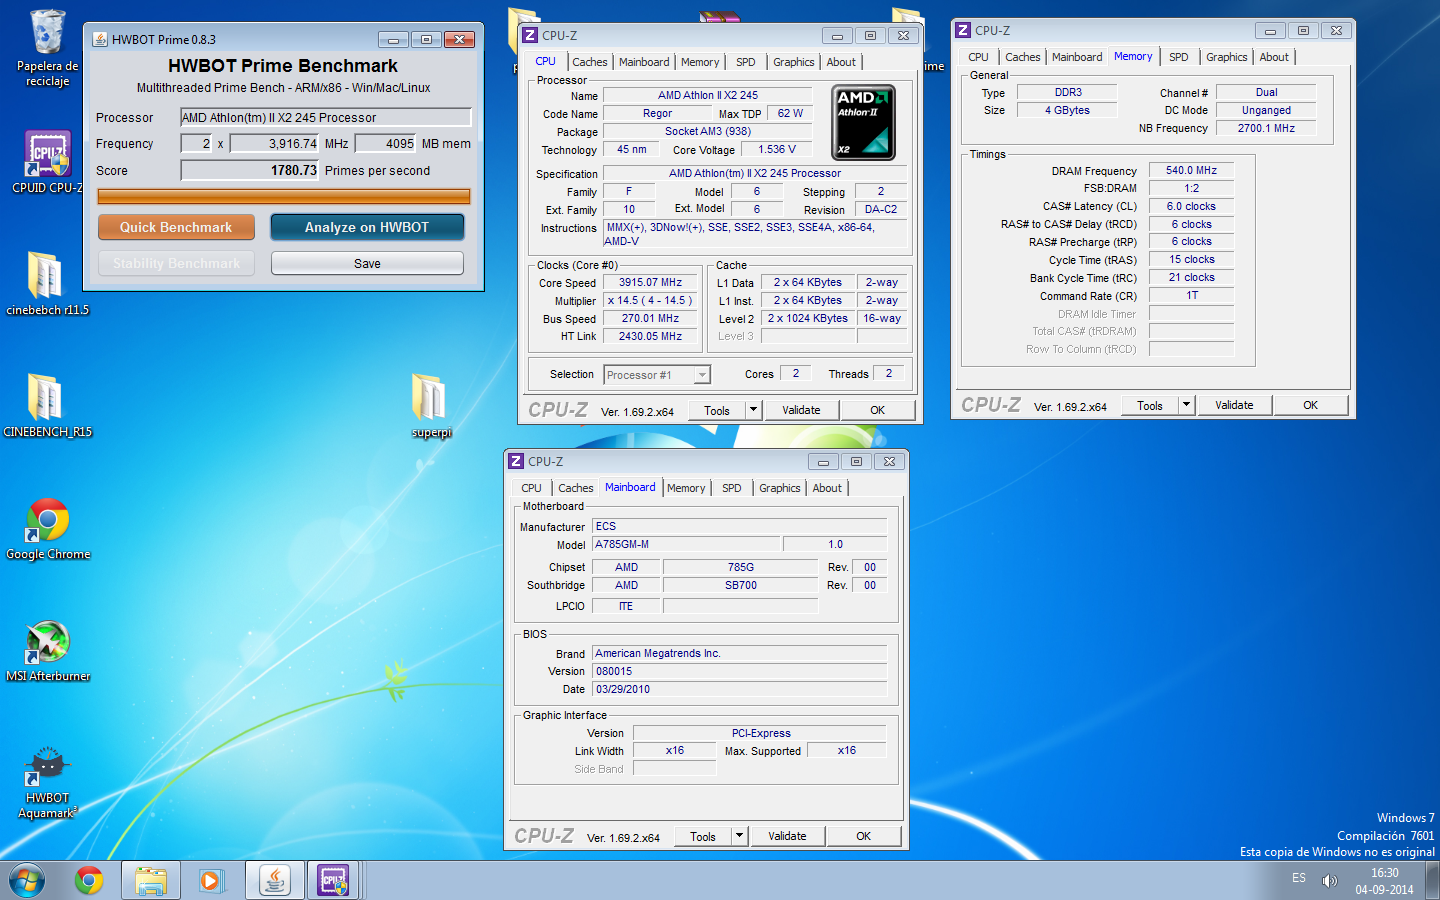Click the Southbridge SB700 value
Image resolution: width=1440 pixels, height=900 pixels.
click(x=741, y=585)
